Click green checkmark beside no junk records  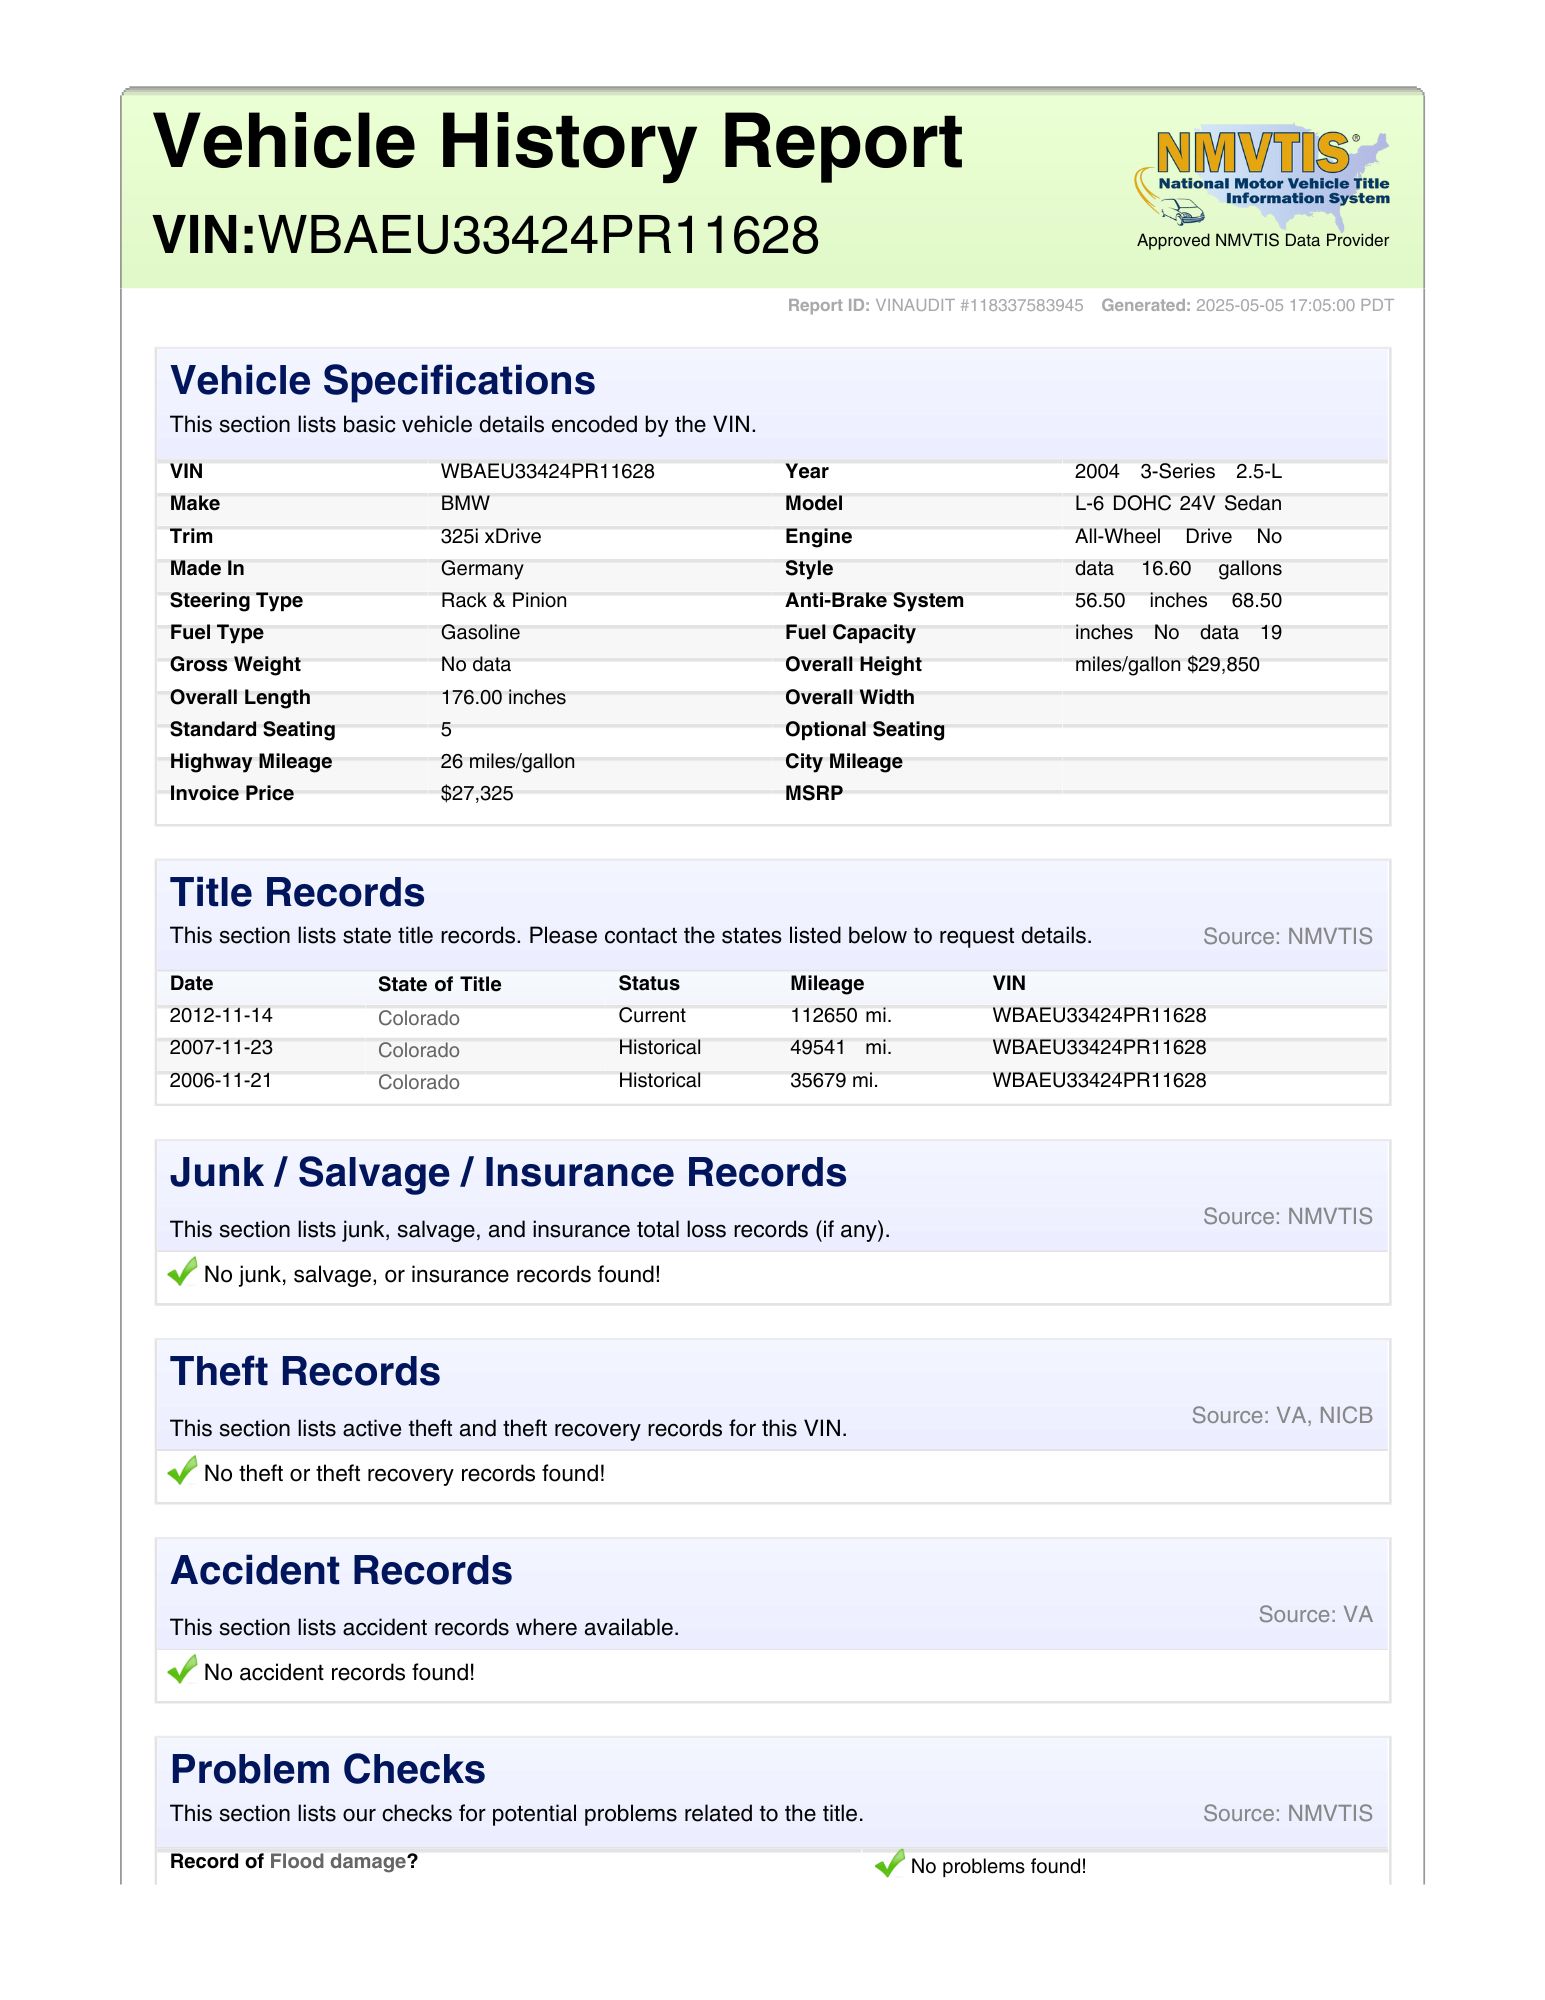182,1272
